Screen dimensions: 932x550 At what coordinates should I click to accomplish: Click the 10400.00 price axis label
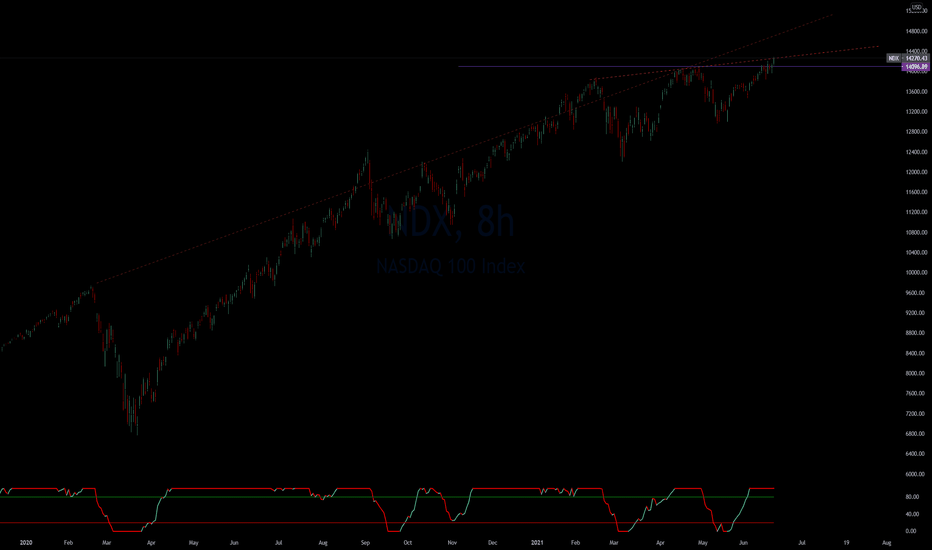coord(916,253)
